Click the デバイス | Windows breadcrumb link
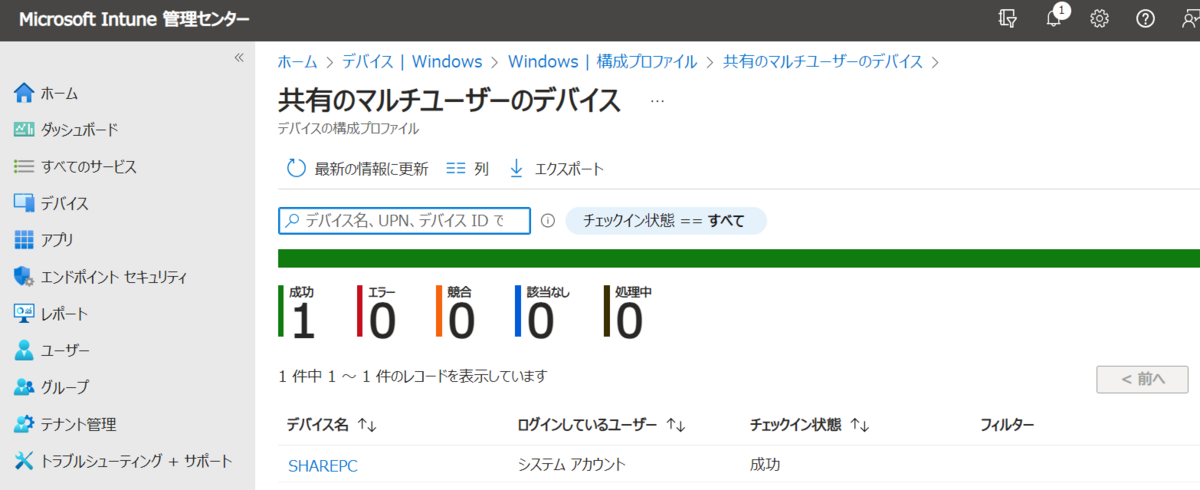Viewport: 1200px width, 490px height. point(412,62)
